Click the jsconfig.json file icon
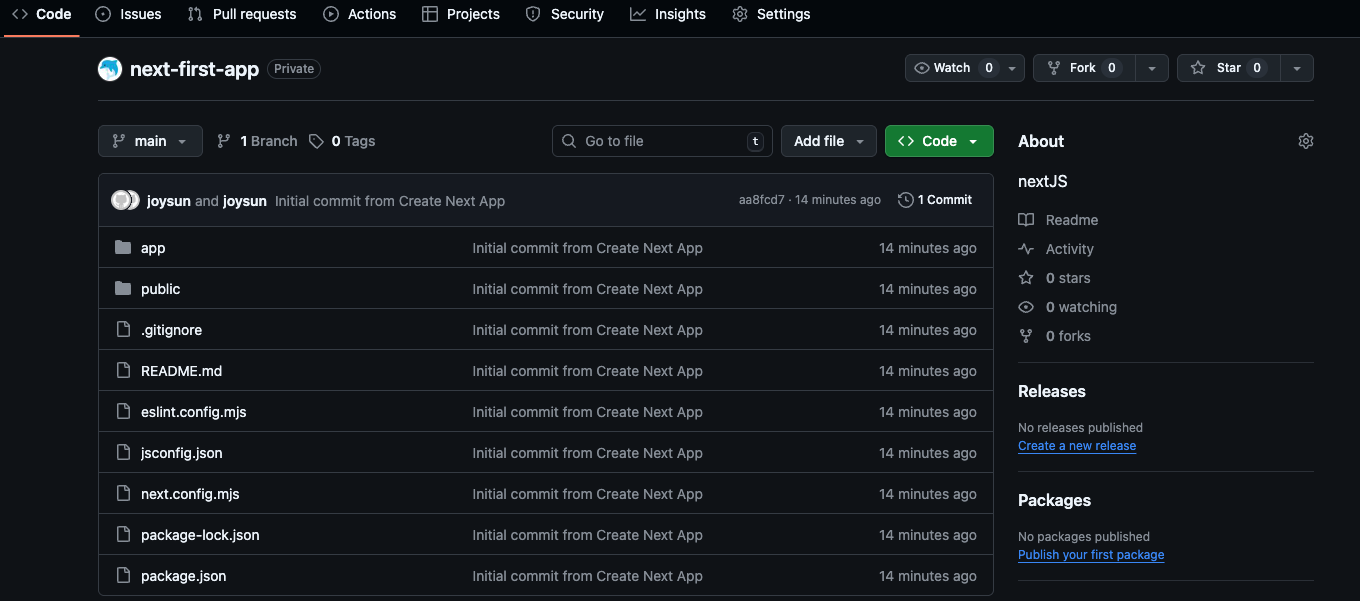This screenshot has height=601, width=1360. tap(123, 453)
